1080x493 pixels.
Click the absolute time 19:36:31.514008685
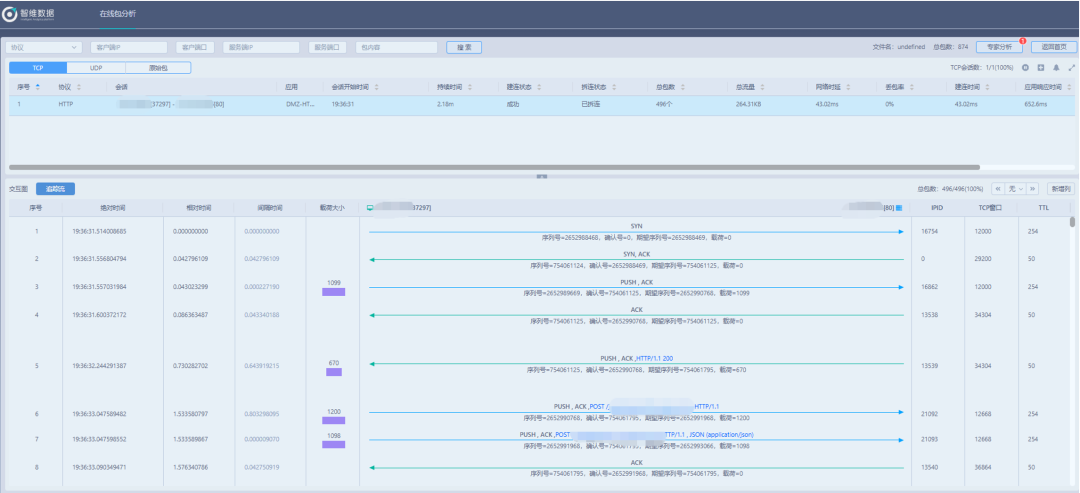coord(99,231)
